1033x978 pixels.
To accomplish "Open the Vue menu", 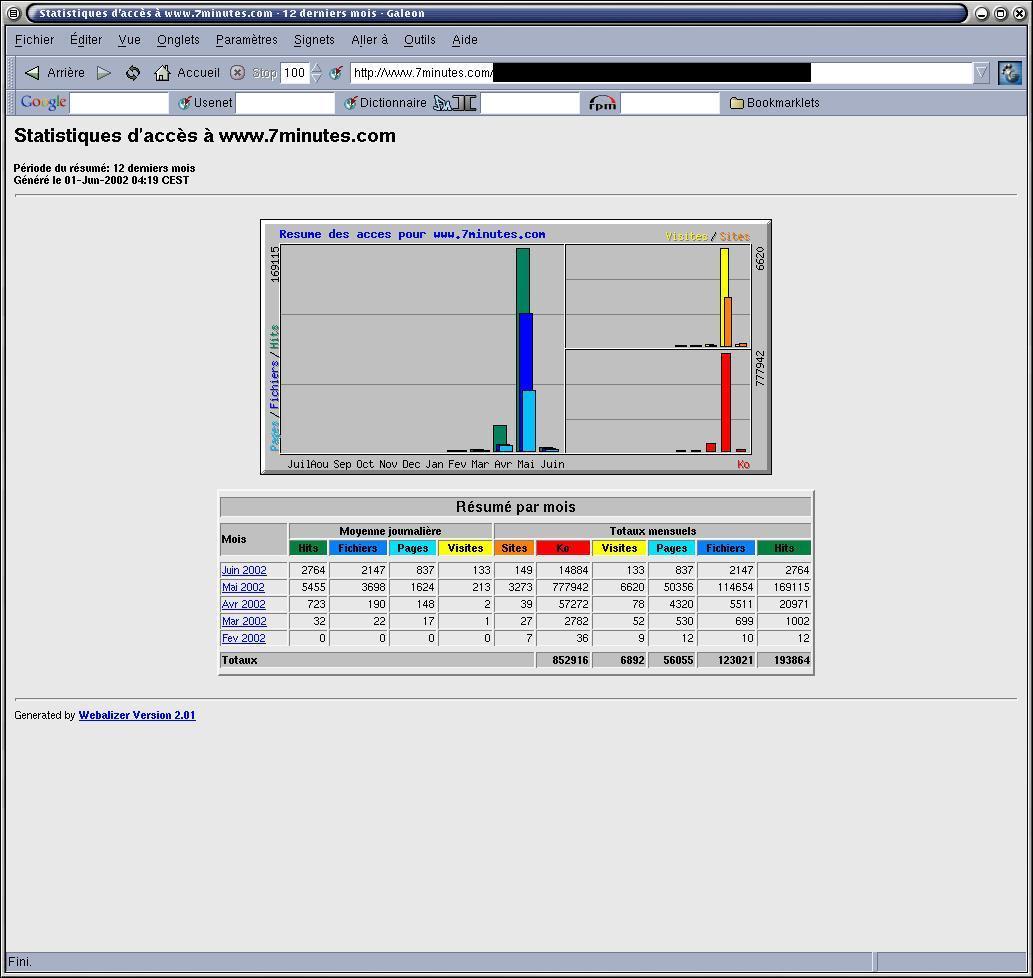I will [129, 40].
